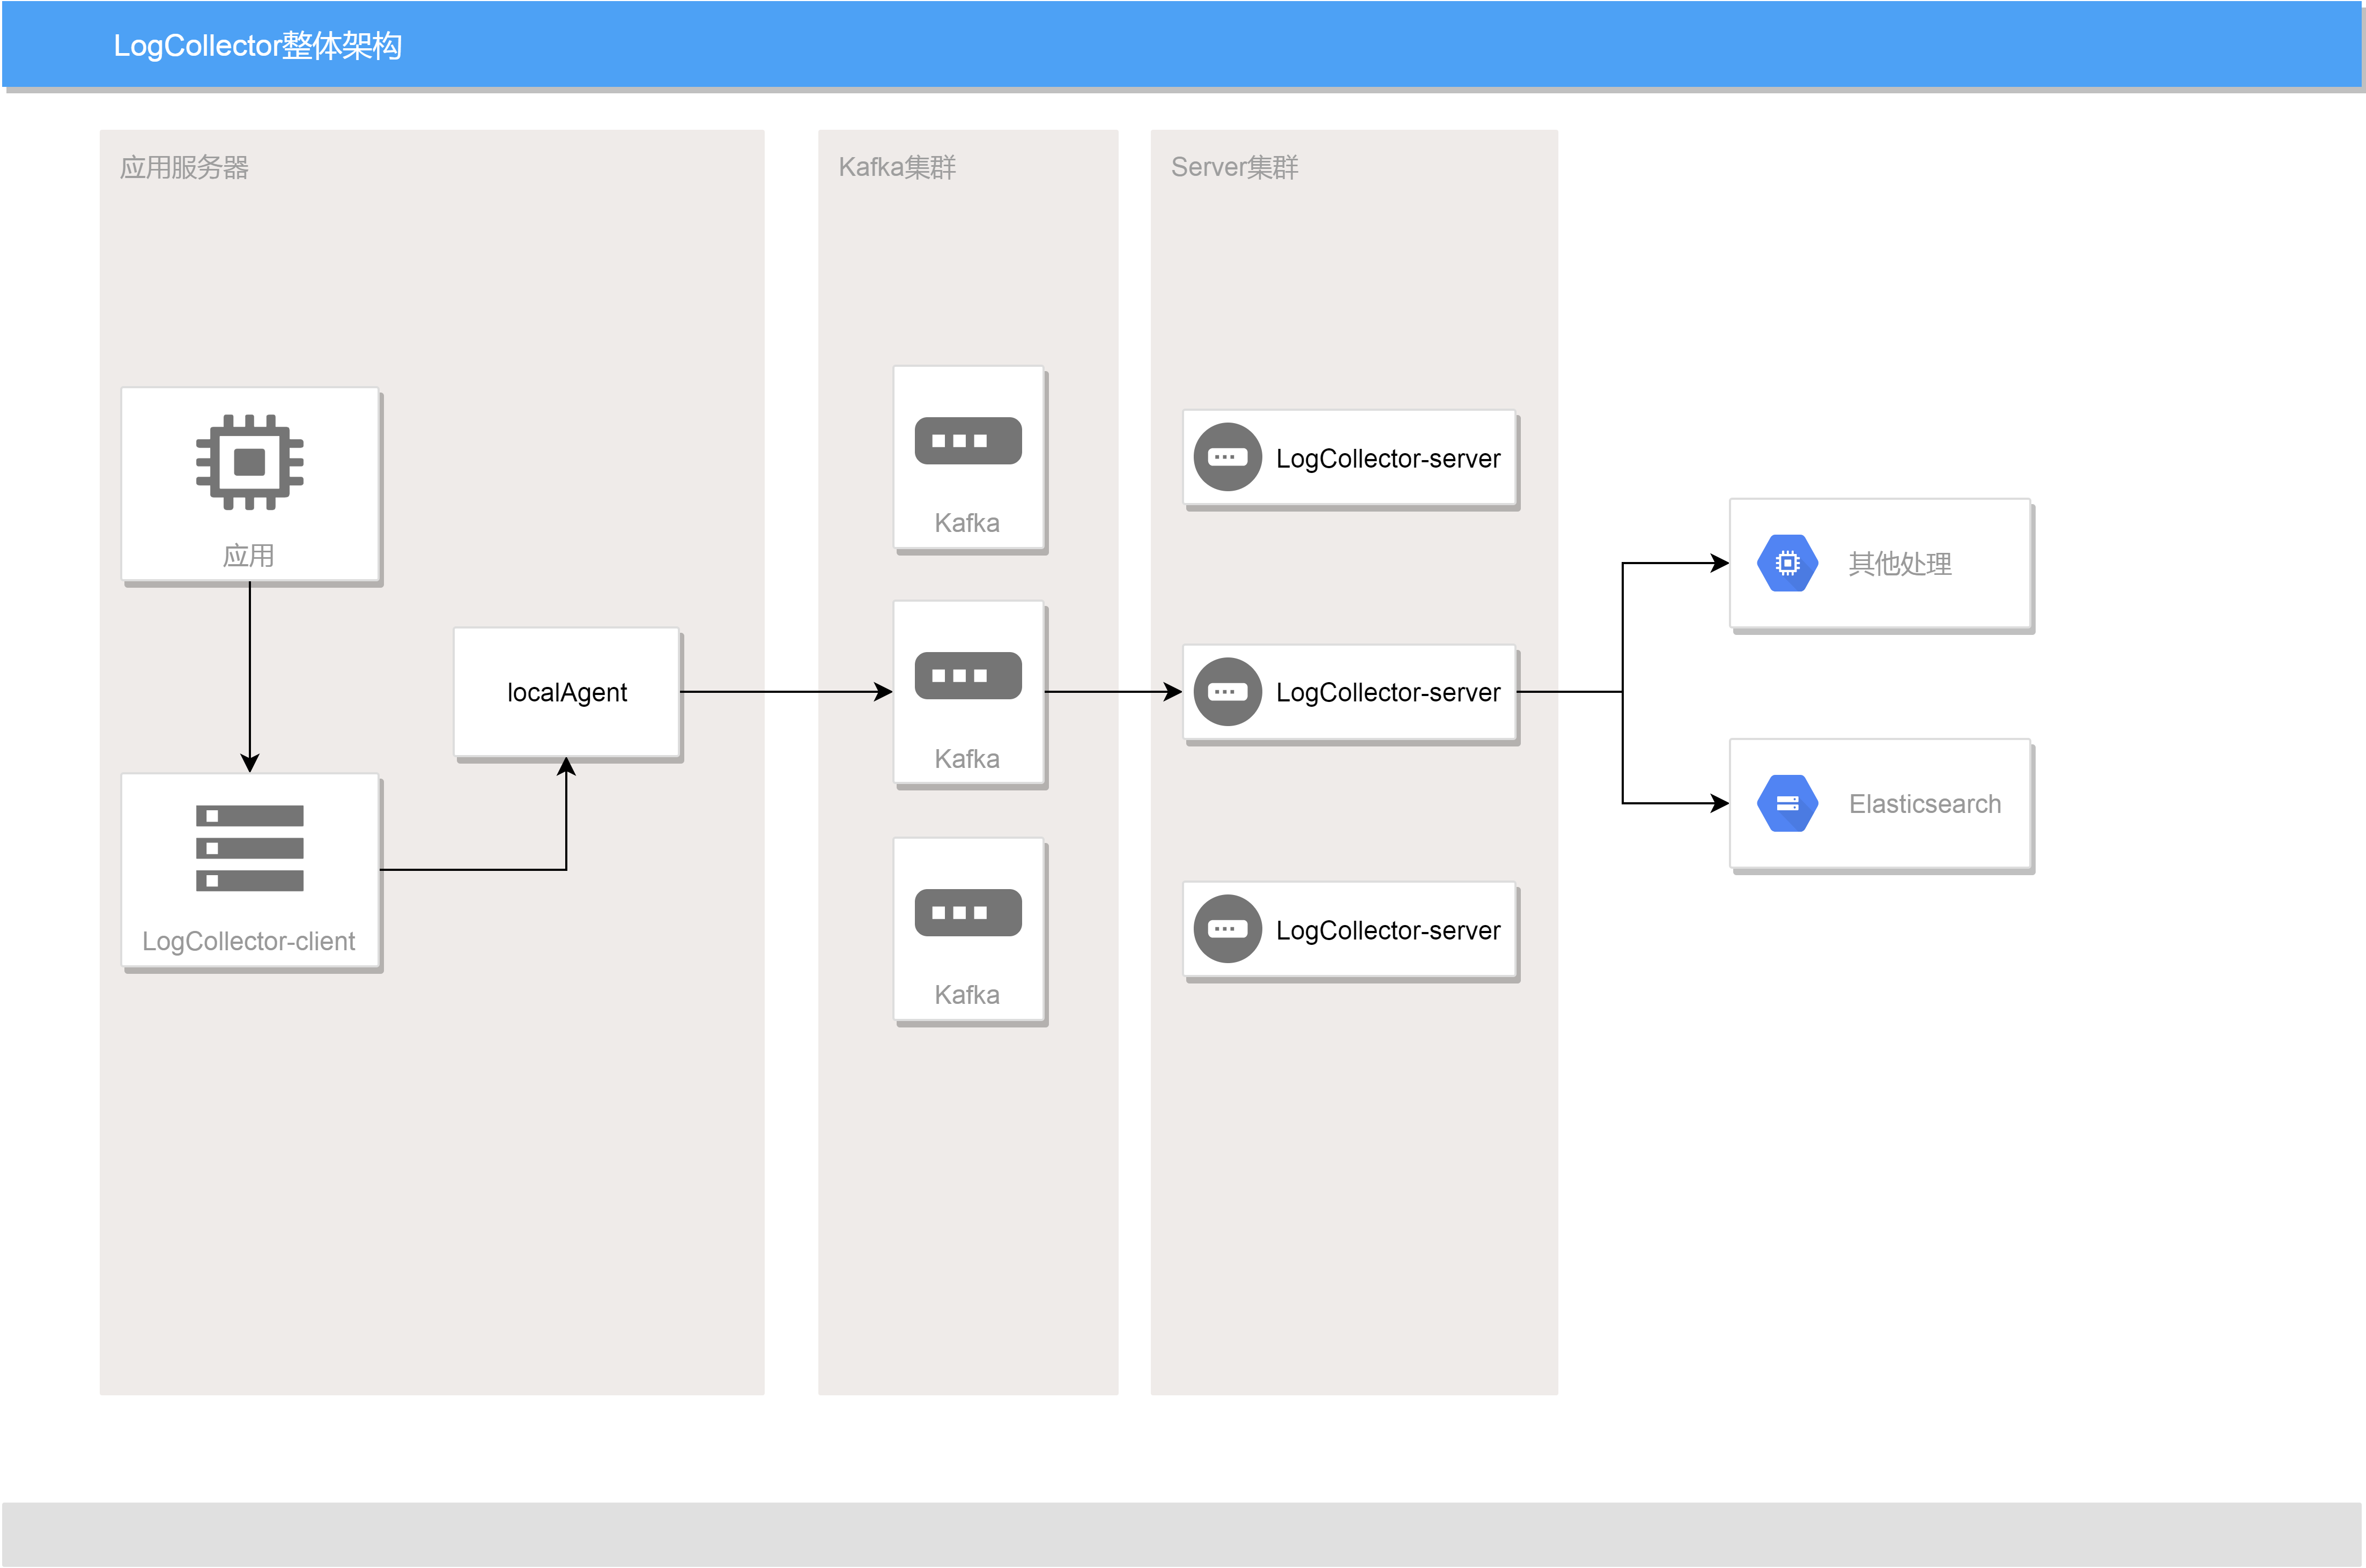Viewport: 2366px width, 1568px height.
Task: Click the Server集群 group title
Action: [1234, 167]
